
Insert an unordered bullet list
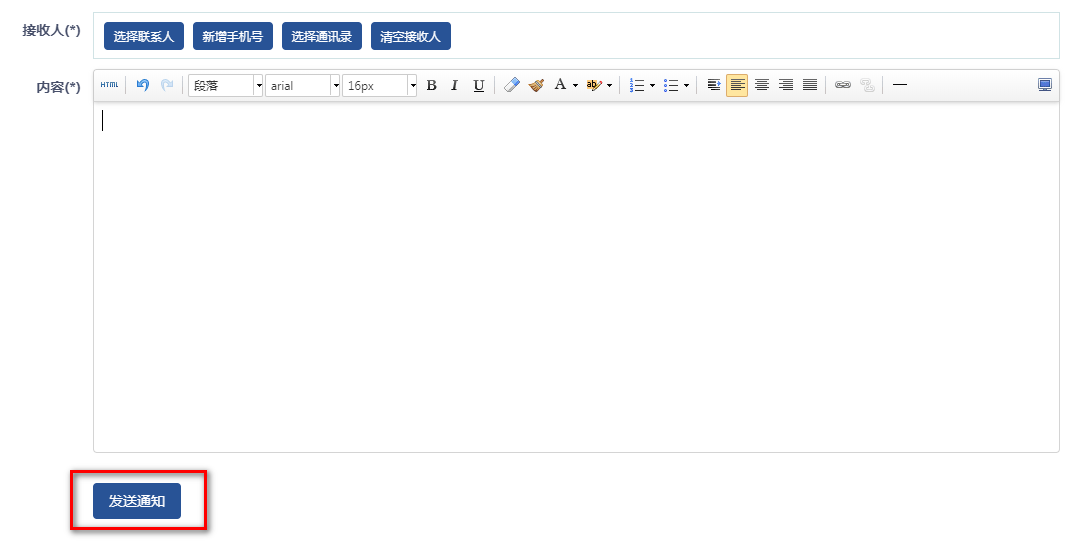pyautogui.click(x=671, y=85)
